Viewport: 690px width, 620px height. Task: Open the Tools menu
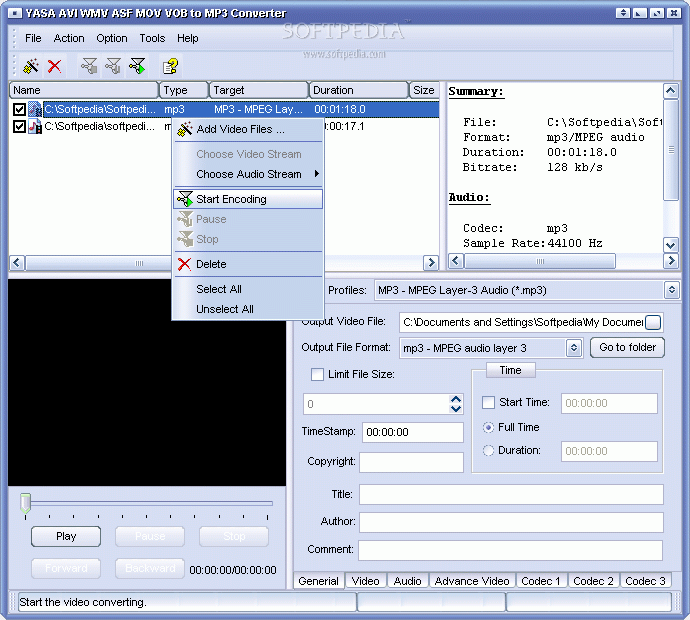(x=152, y=38)
